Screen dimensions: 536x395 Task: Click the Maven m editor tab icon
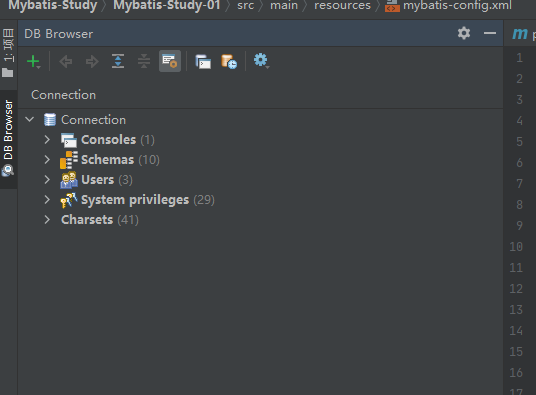(520, 33)
